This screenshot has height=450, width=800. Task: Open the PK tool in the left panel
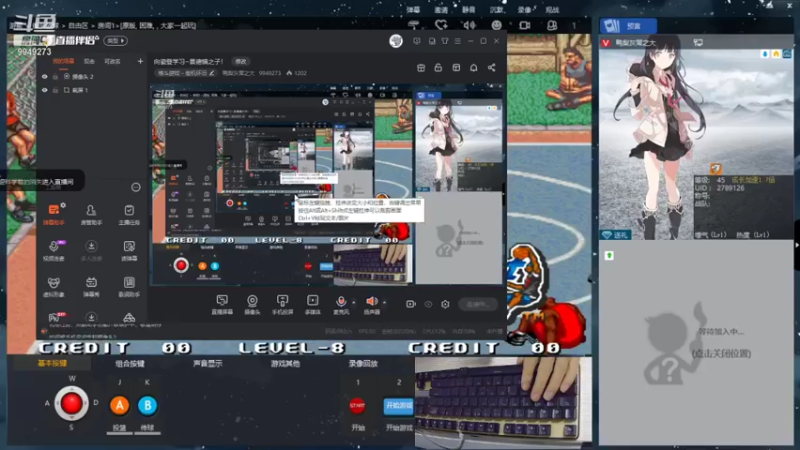[55, 317]
